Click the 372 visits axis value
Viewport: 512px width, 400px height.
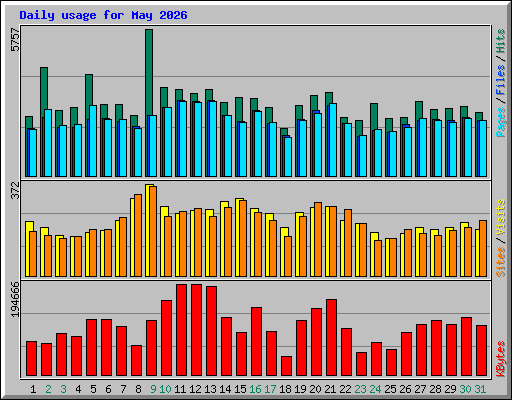(15, 190)
